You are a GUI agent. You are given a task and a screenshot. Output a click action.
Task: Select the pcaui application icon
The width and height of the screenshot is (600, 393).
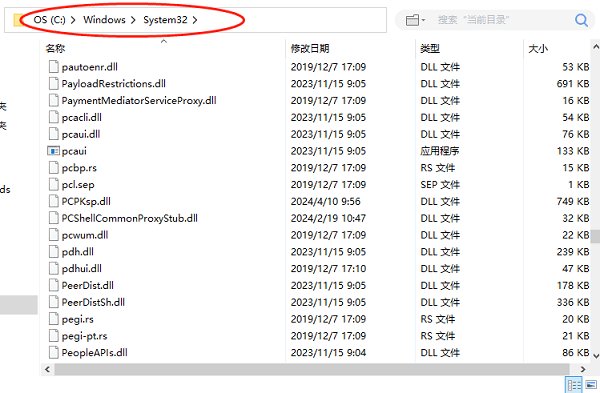pos(53,151)
